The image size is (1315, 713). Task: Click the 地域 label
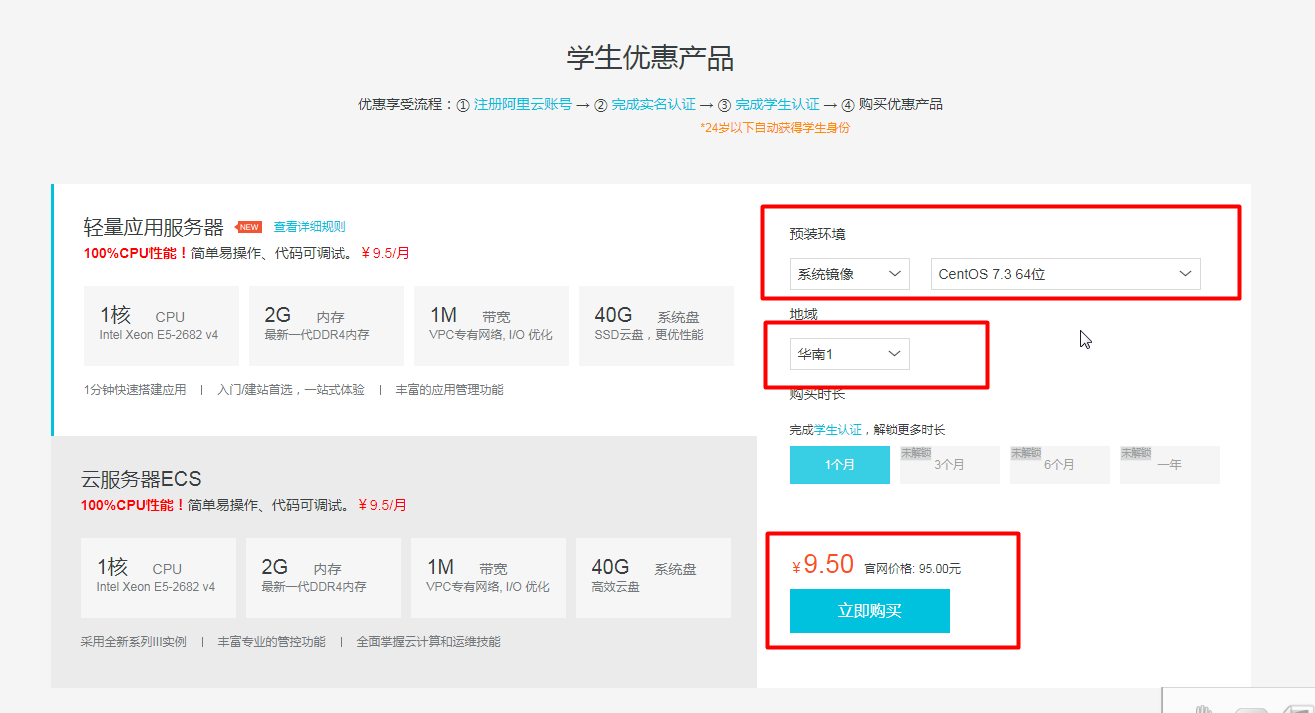(x=803, y=314)
